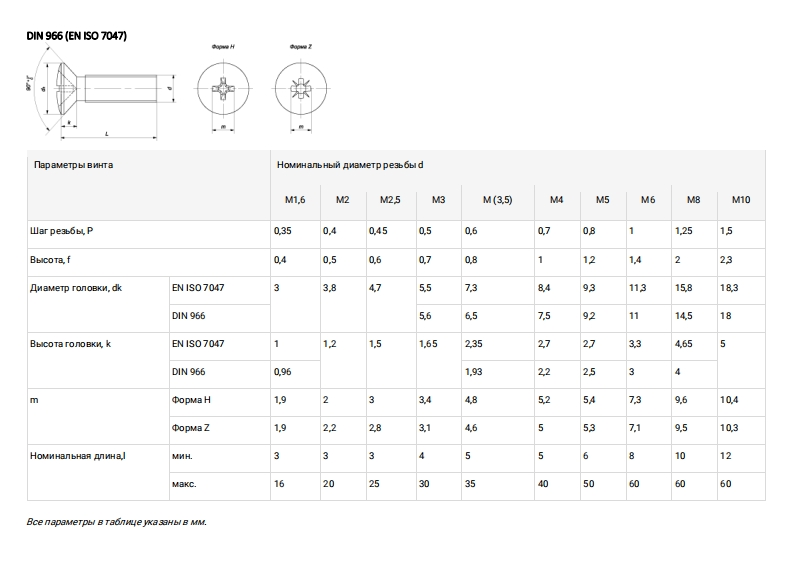Select the M1,6 column header
The width and height of the screenshot is (793, 561).
(294, 200)
